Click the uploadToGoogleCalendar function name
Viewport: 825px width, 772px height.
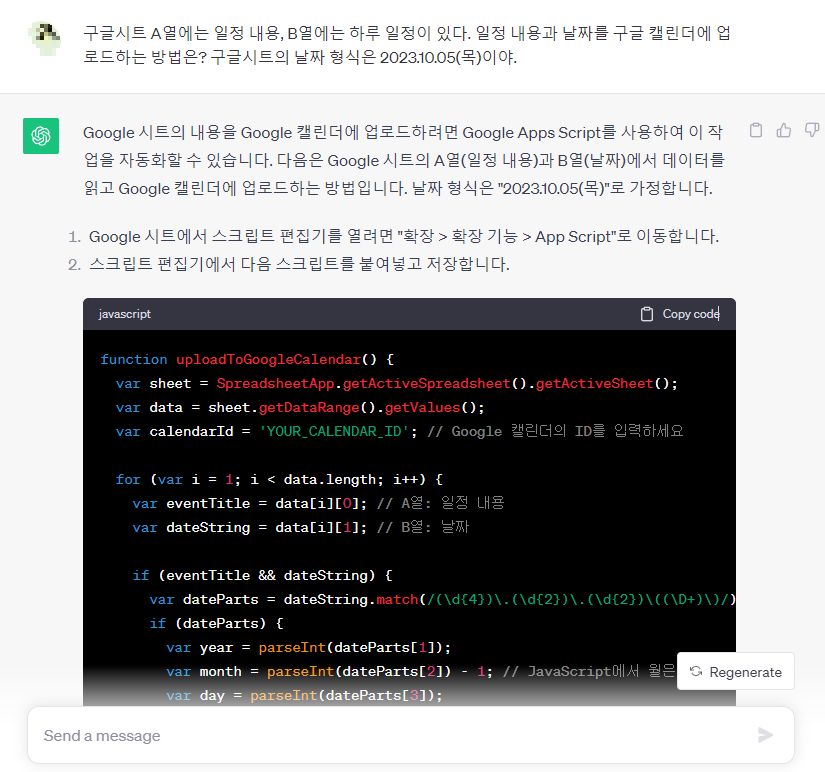tap(268, 359)
